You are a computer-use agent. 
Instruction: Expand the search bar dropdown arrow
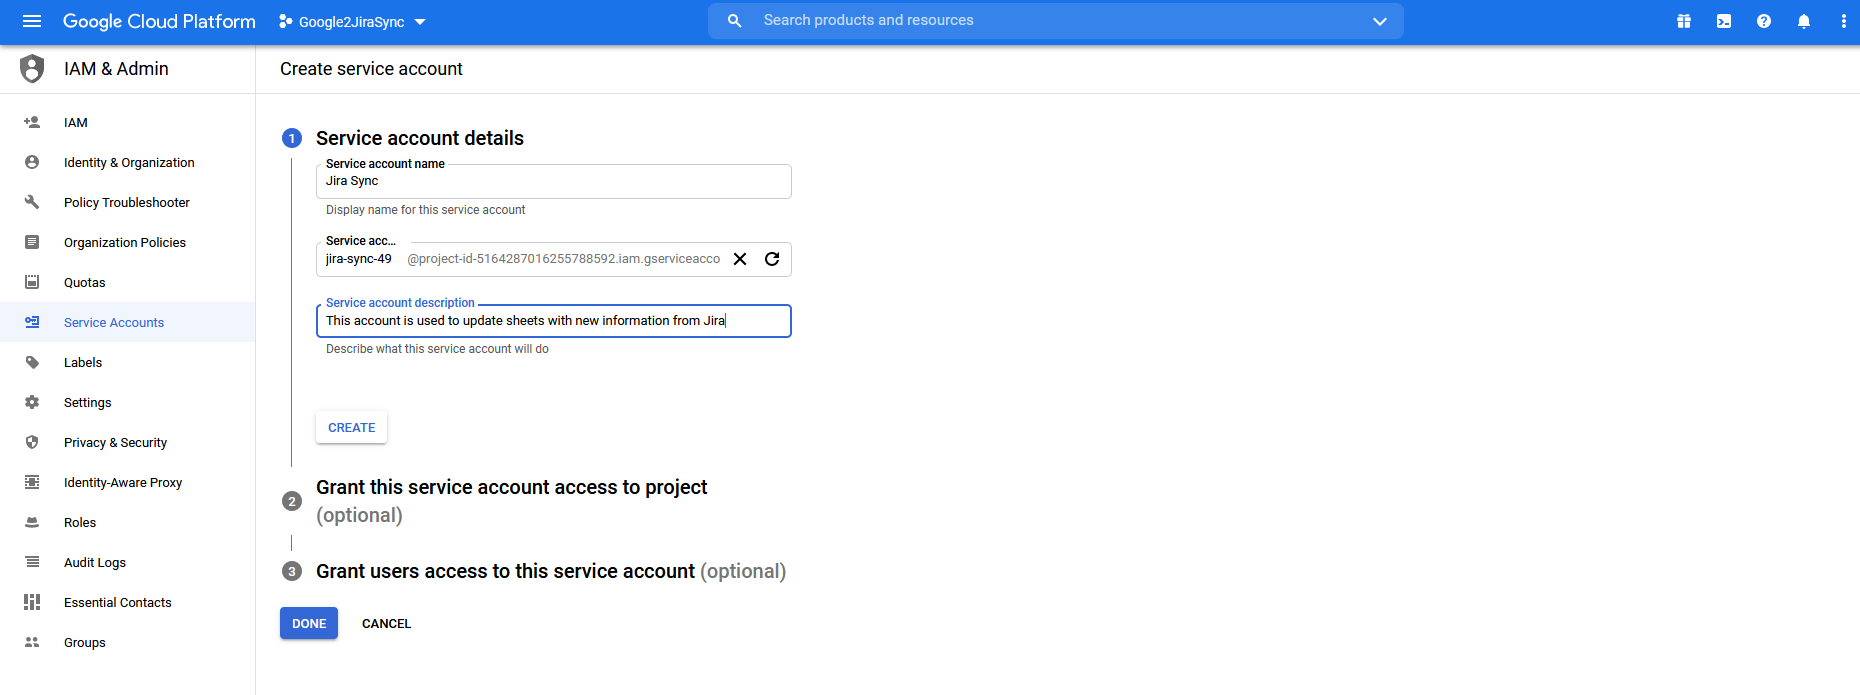1380,21
